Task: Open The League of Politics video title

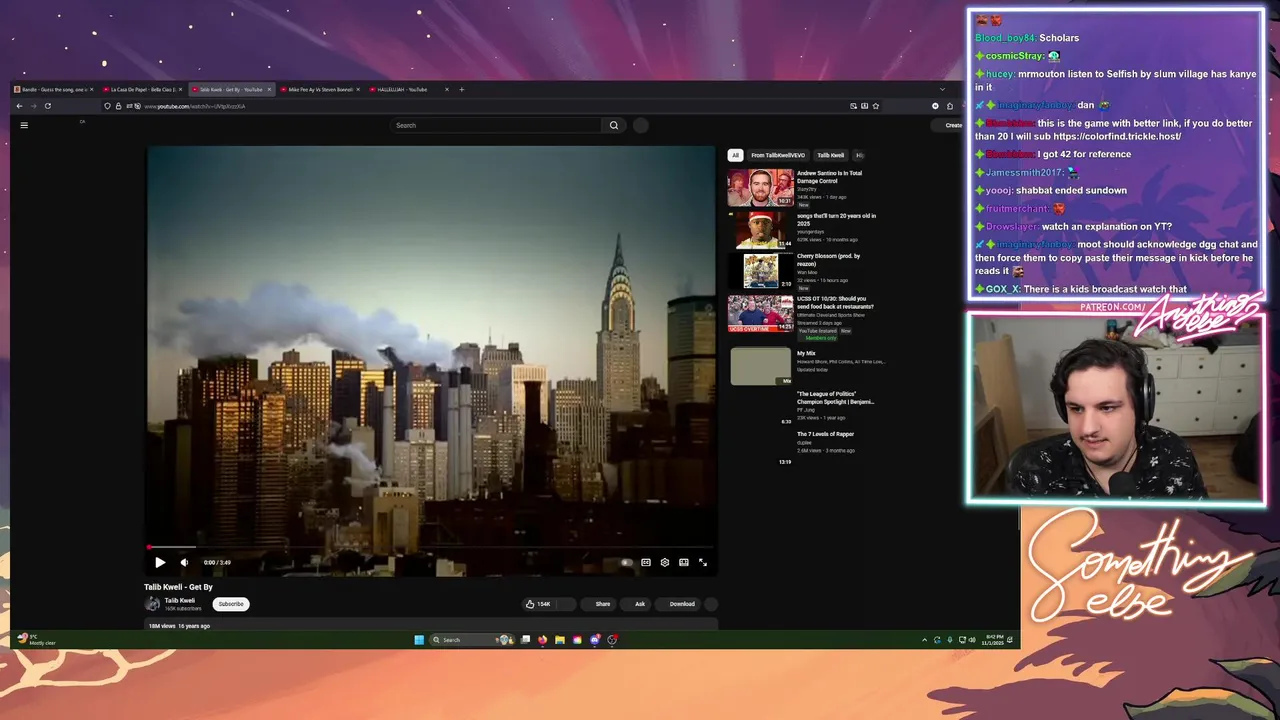Action: [836, 398]
